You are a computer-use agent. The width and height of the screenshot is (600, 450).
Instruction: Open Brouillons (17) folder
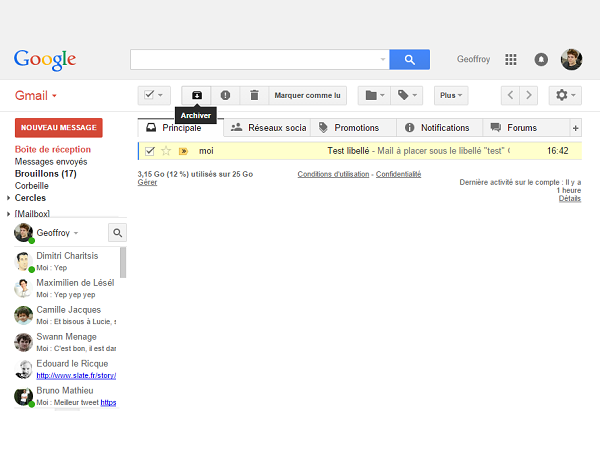[x=46, y=174]
